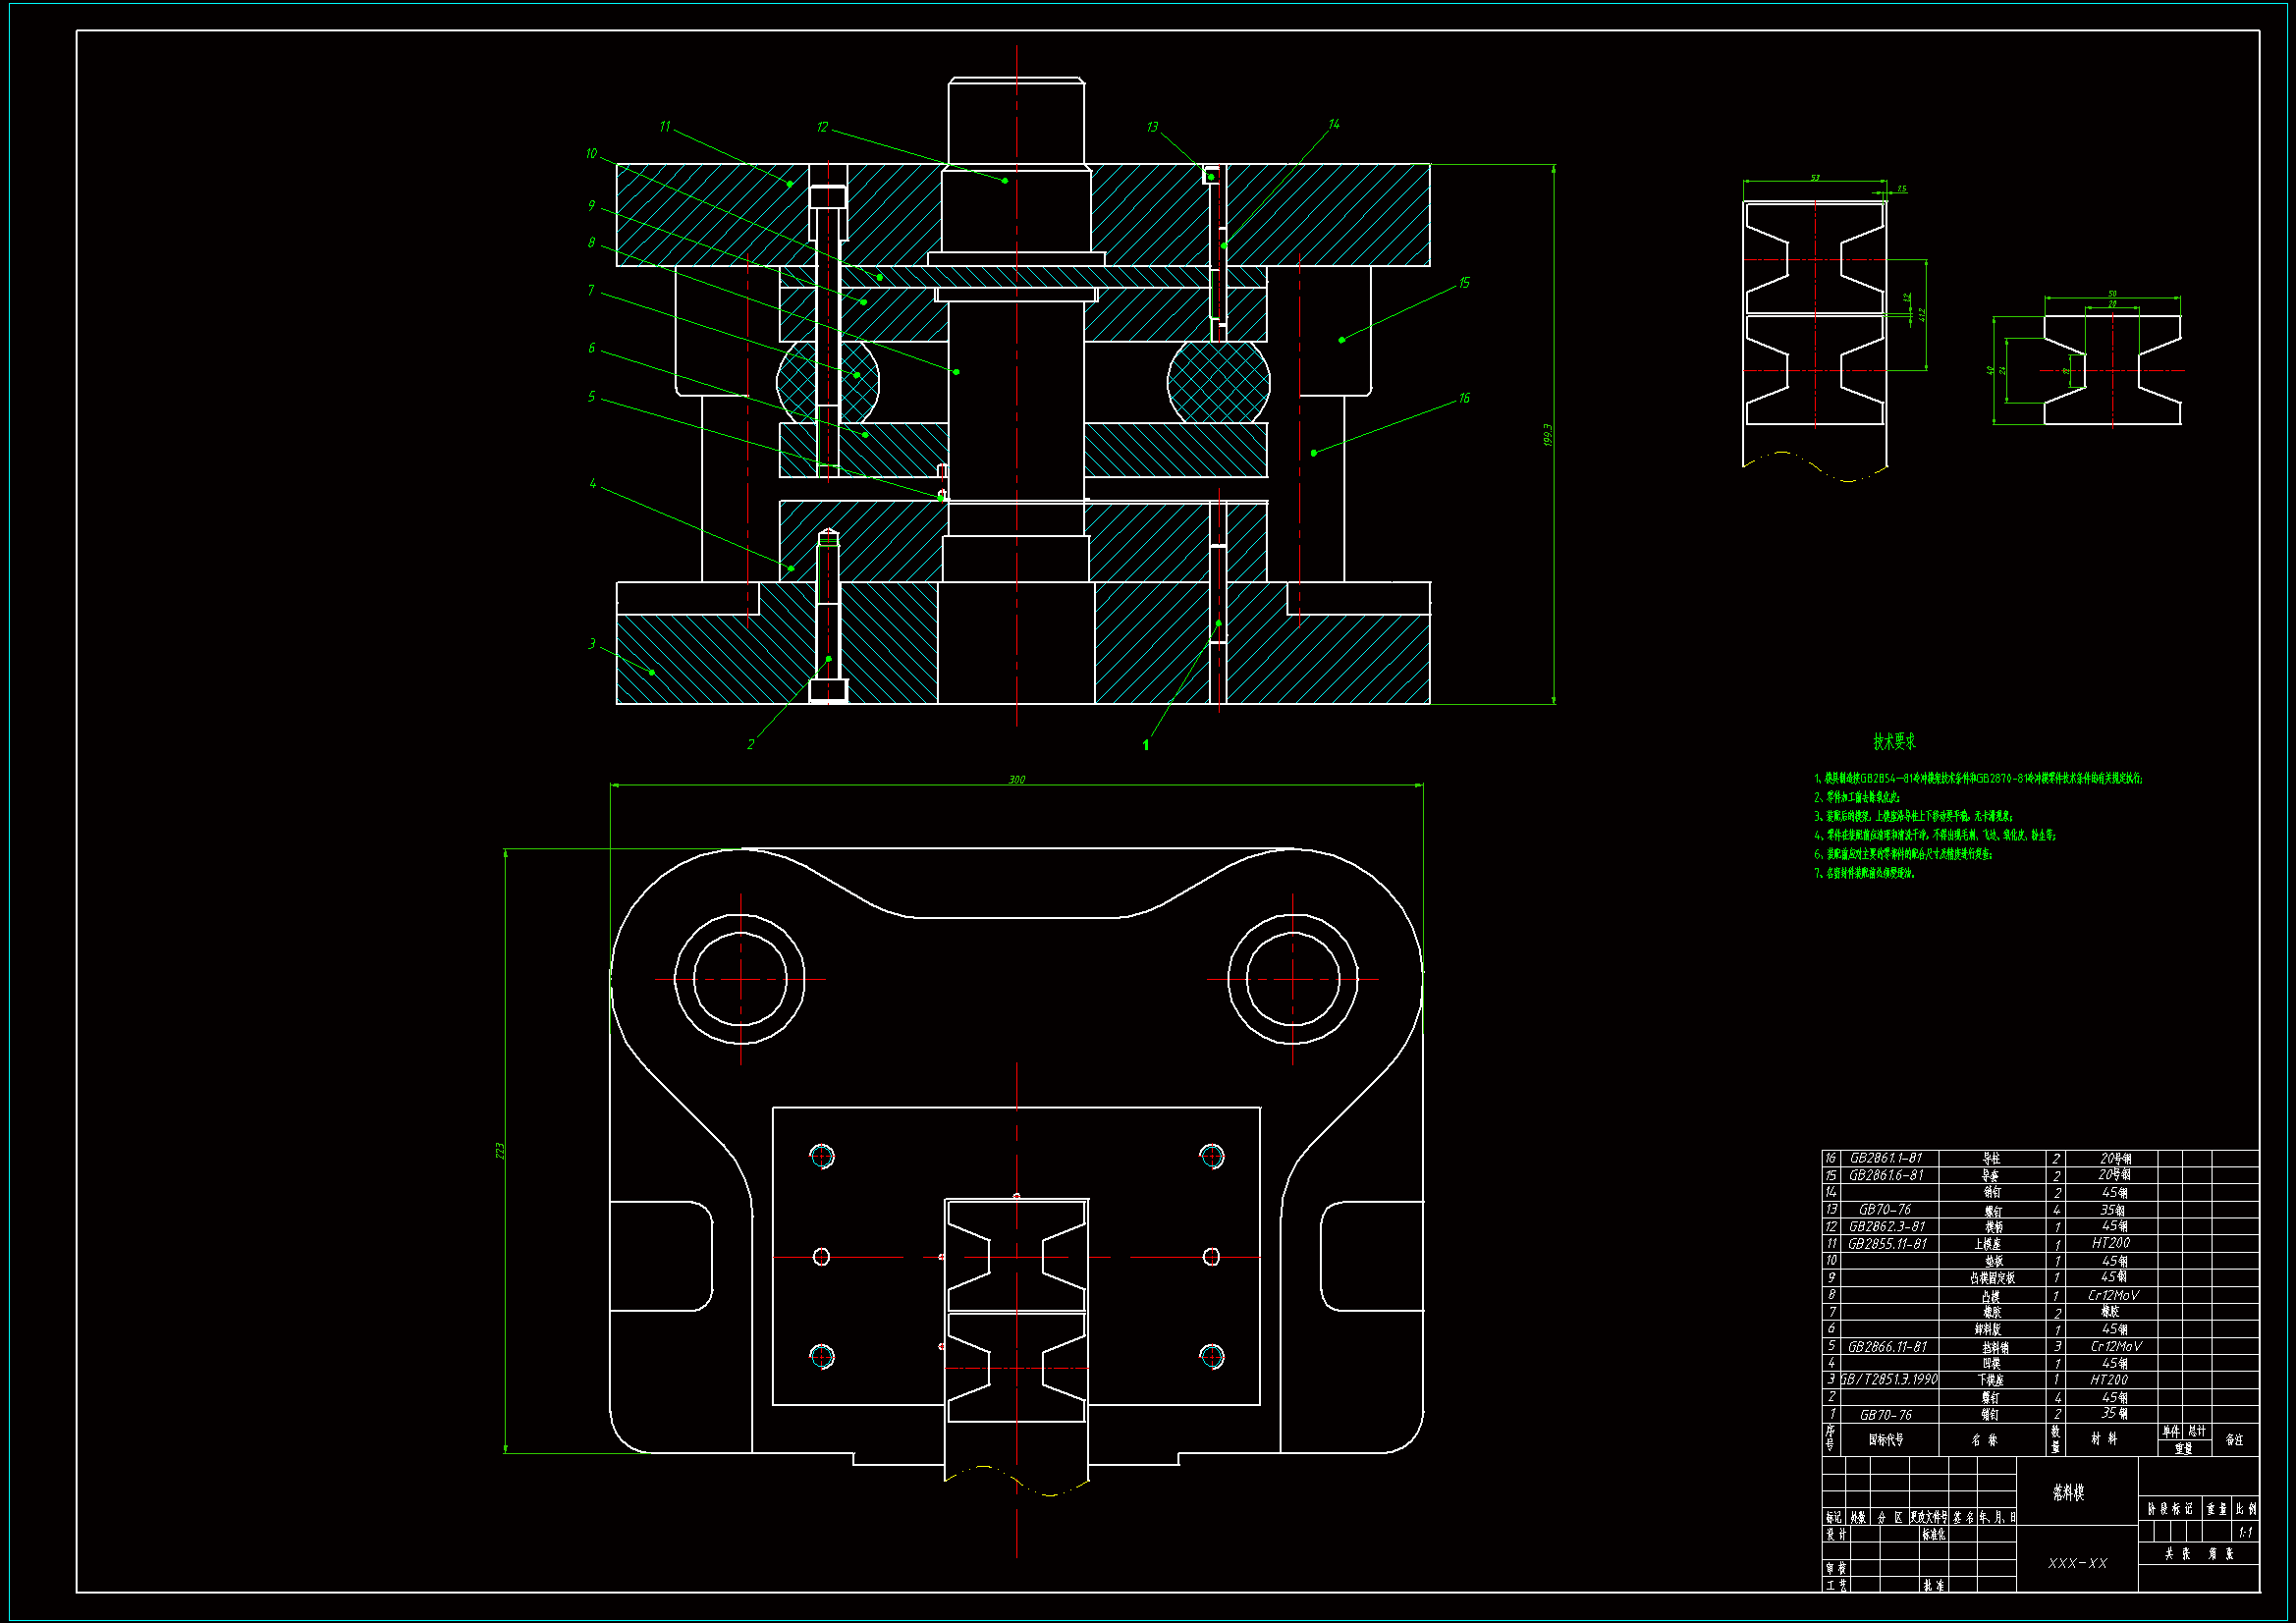Click the 材料 column header cell
Image resolution: width=2296 pixels, height=1623 pixels.
(2104, 1439)
